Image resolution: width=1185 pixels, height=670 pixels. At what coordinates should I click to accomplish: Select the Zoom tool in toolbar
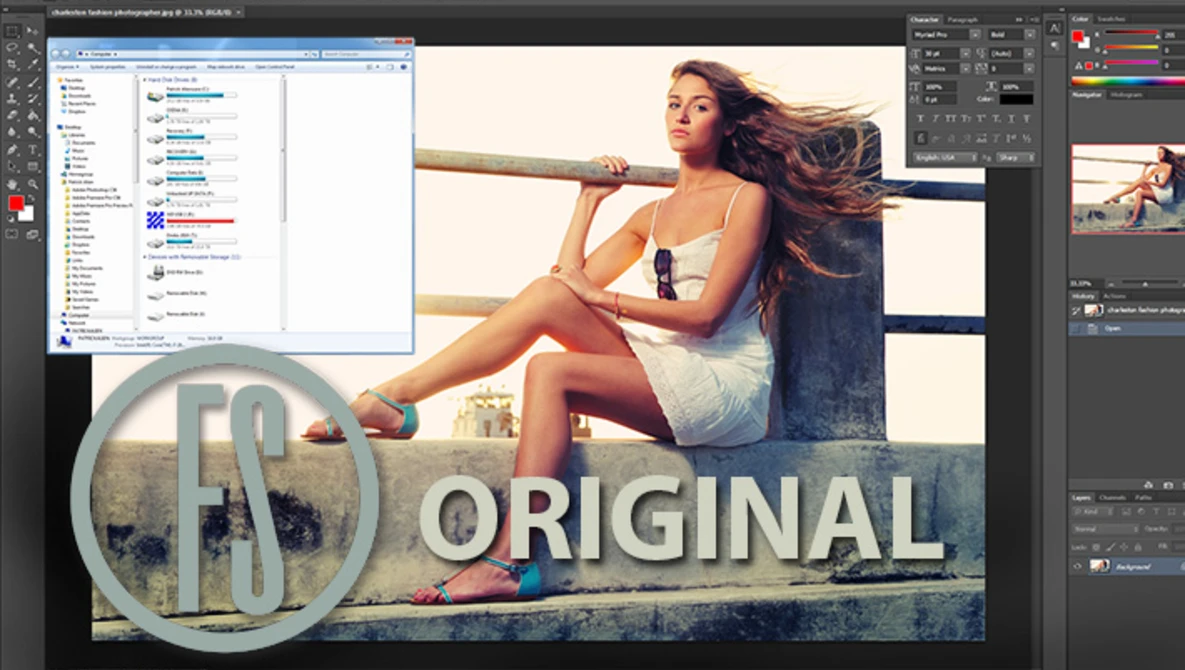(x=32, y=184)
